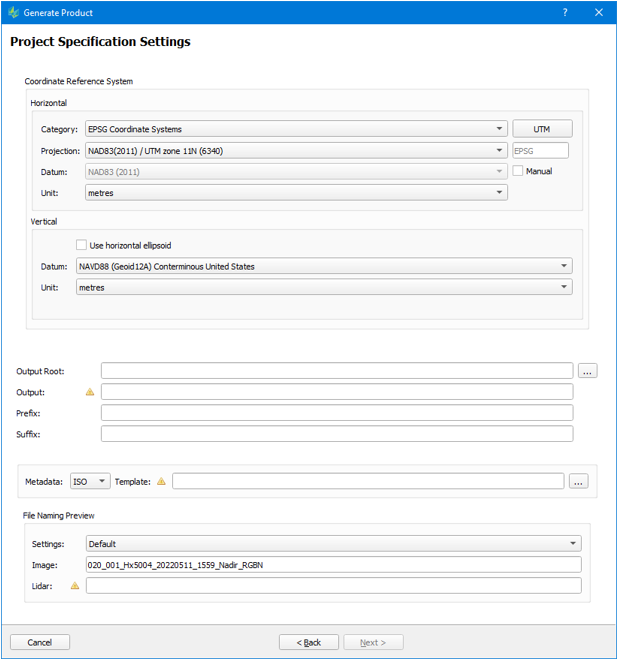Go to previous page with Back
The height and width of the screenshot is (660, 618).
(309, 642)
